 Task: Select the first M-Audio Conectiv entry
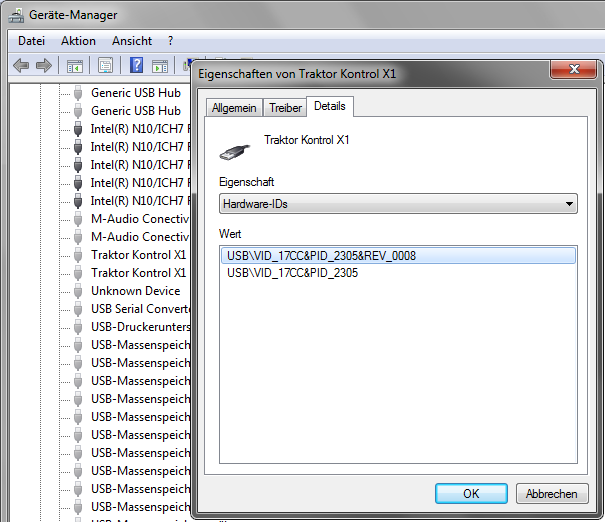140,219
